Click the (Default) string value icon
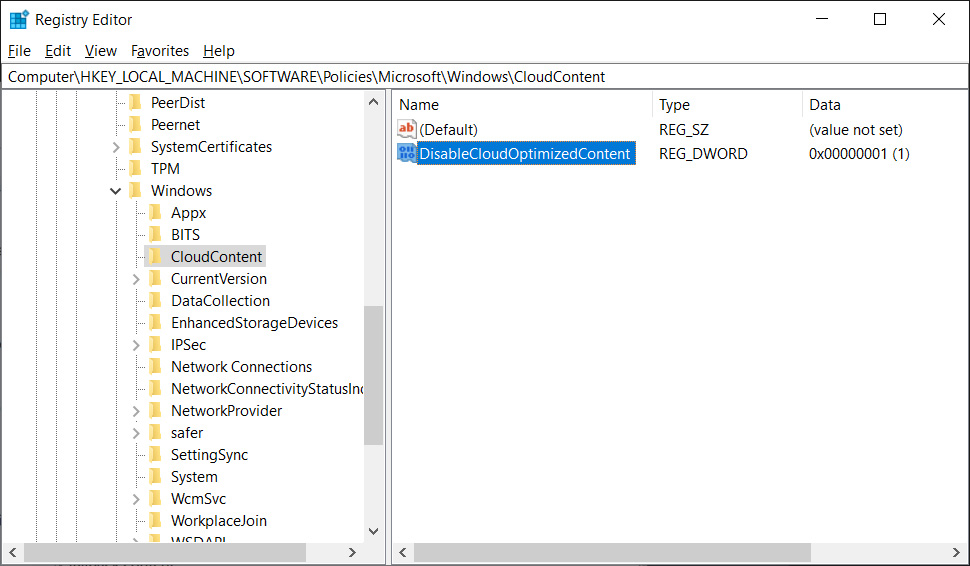The width and height of the screenshot is (970, 566). click(406, 129)
